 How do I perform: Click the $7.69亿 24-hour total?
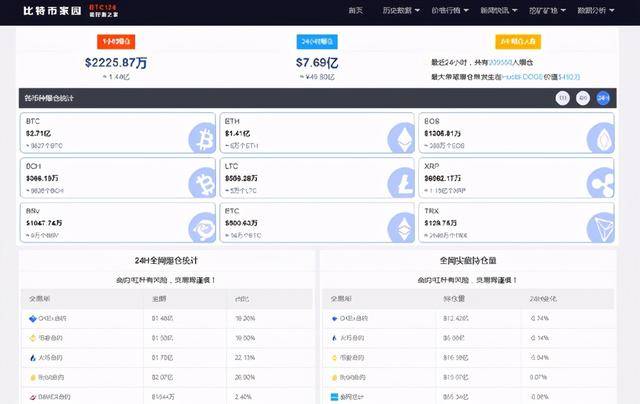click(317, 62)
